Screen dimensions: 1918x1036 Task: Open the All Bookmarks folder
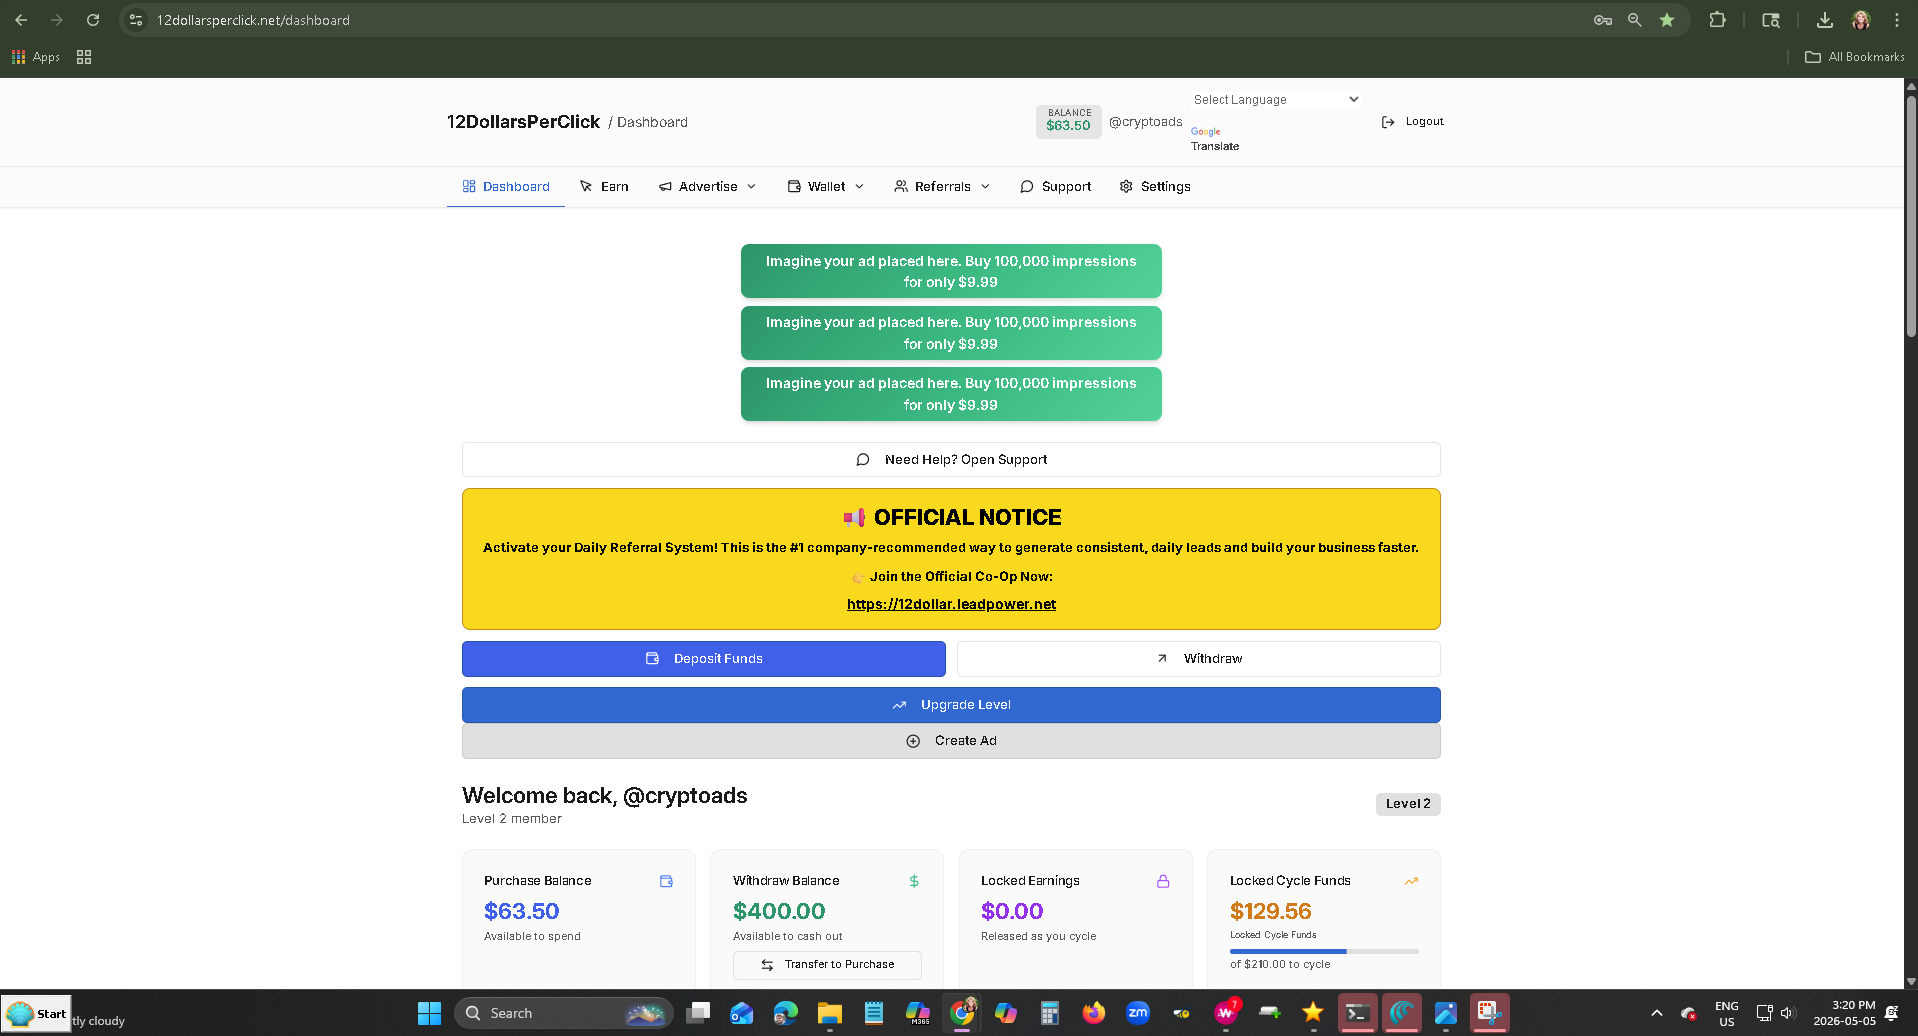pos(1855,57)
